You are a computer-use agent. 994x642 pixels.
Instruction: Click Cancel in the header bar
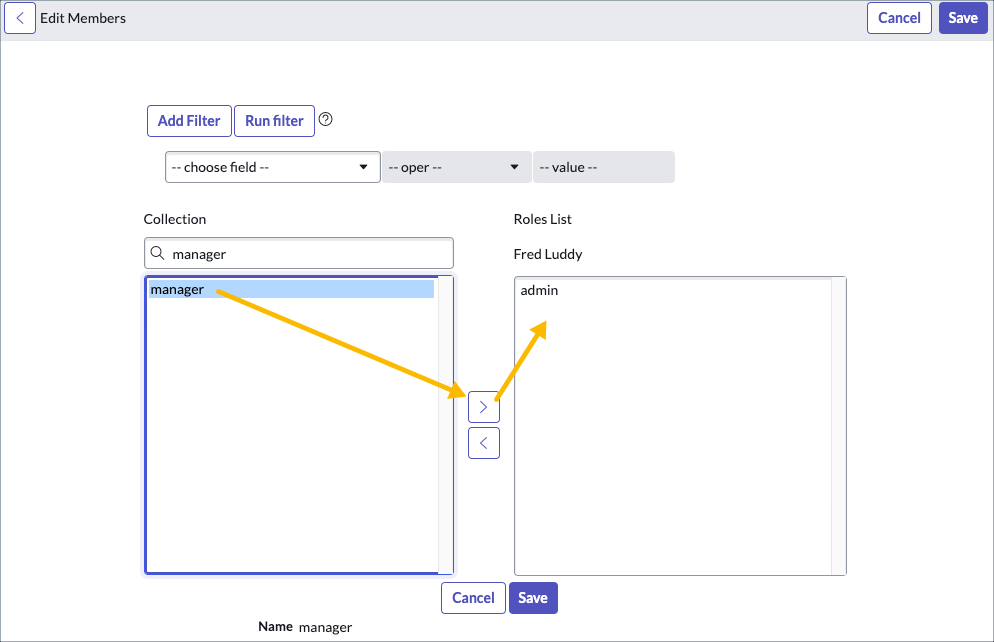point(899,18)
